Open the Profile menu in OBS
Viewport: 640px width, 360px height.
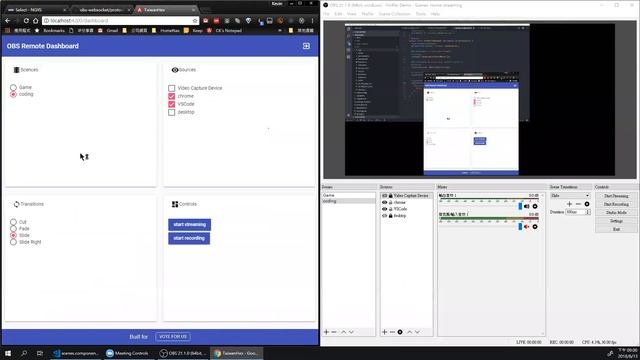click(x=367, y=14)
